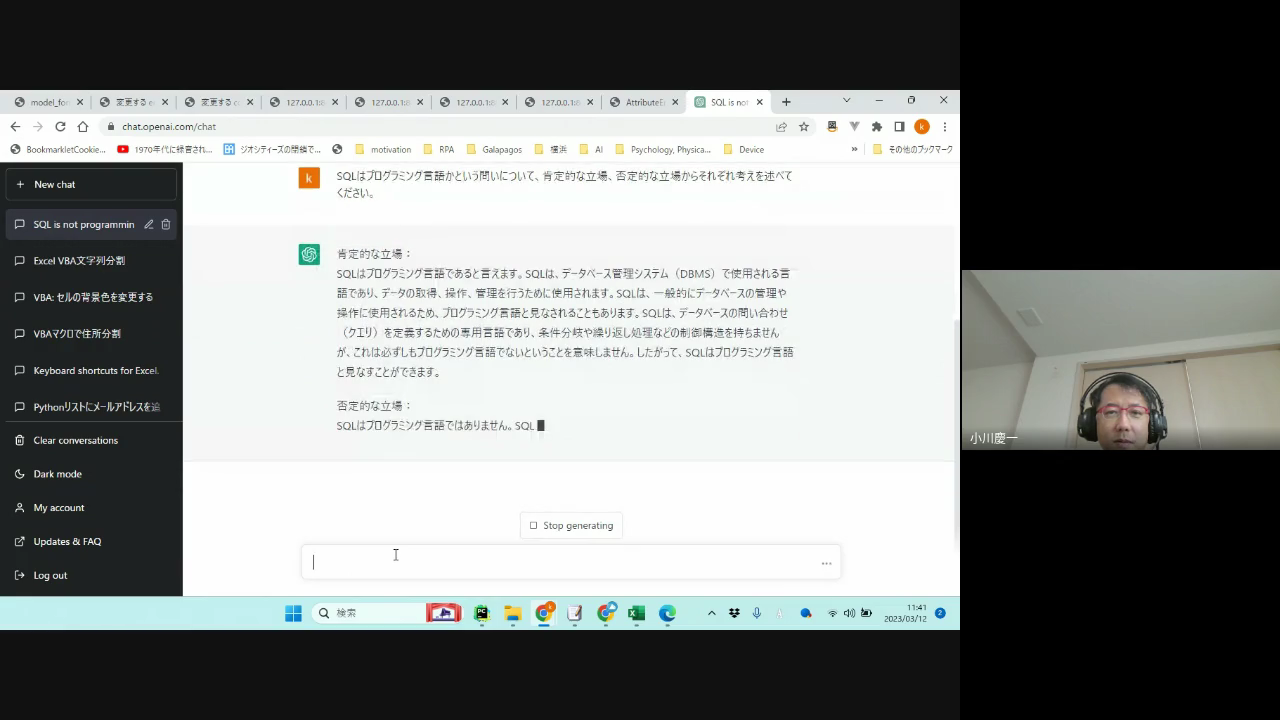Image resolution: width=1280 pixels, height=720 pixels.
Task: Show hidden system tray icons chevron
Action: 711,613
